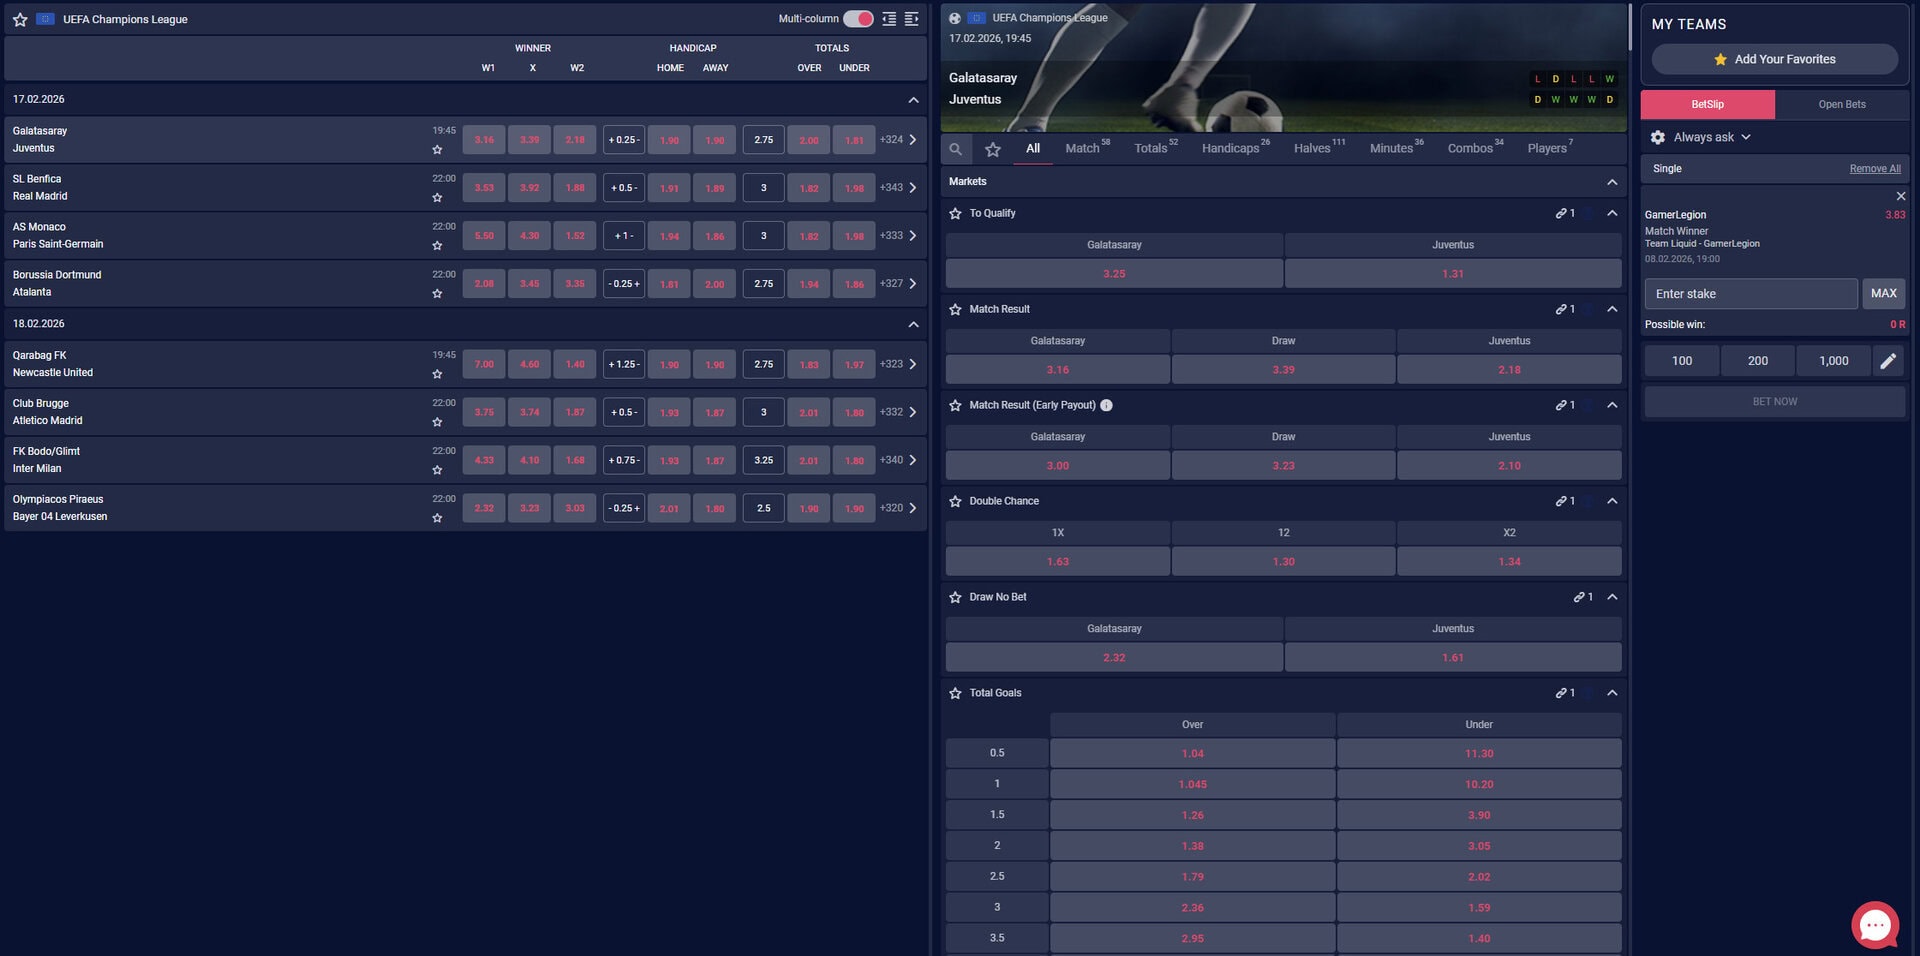Collapse the Match Result (Early Payout) market
The width and height of the screenshot is (1920, 956).
[1612, 405]
